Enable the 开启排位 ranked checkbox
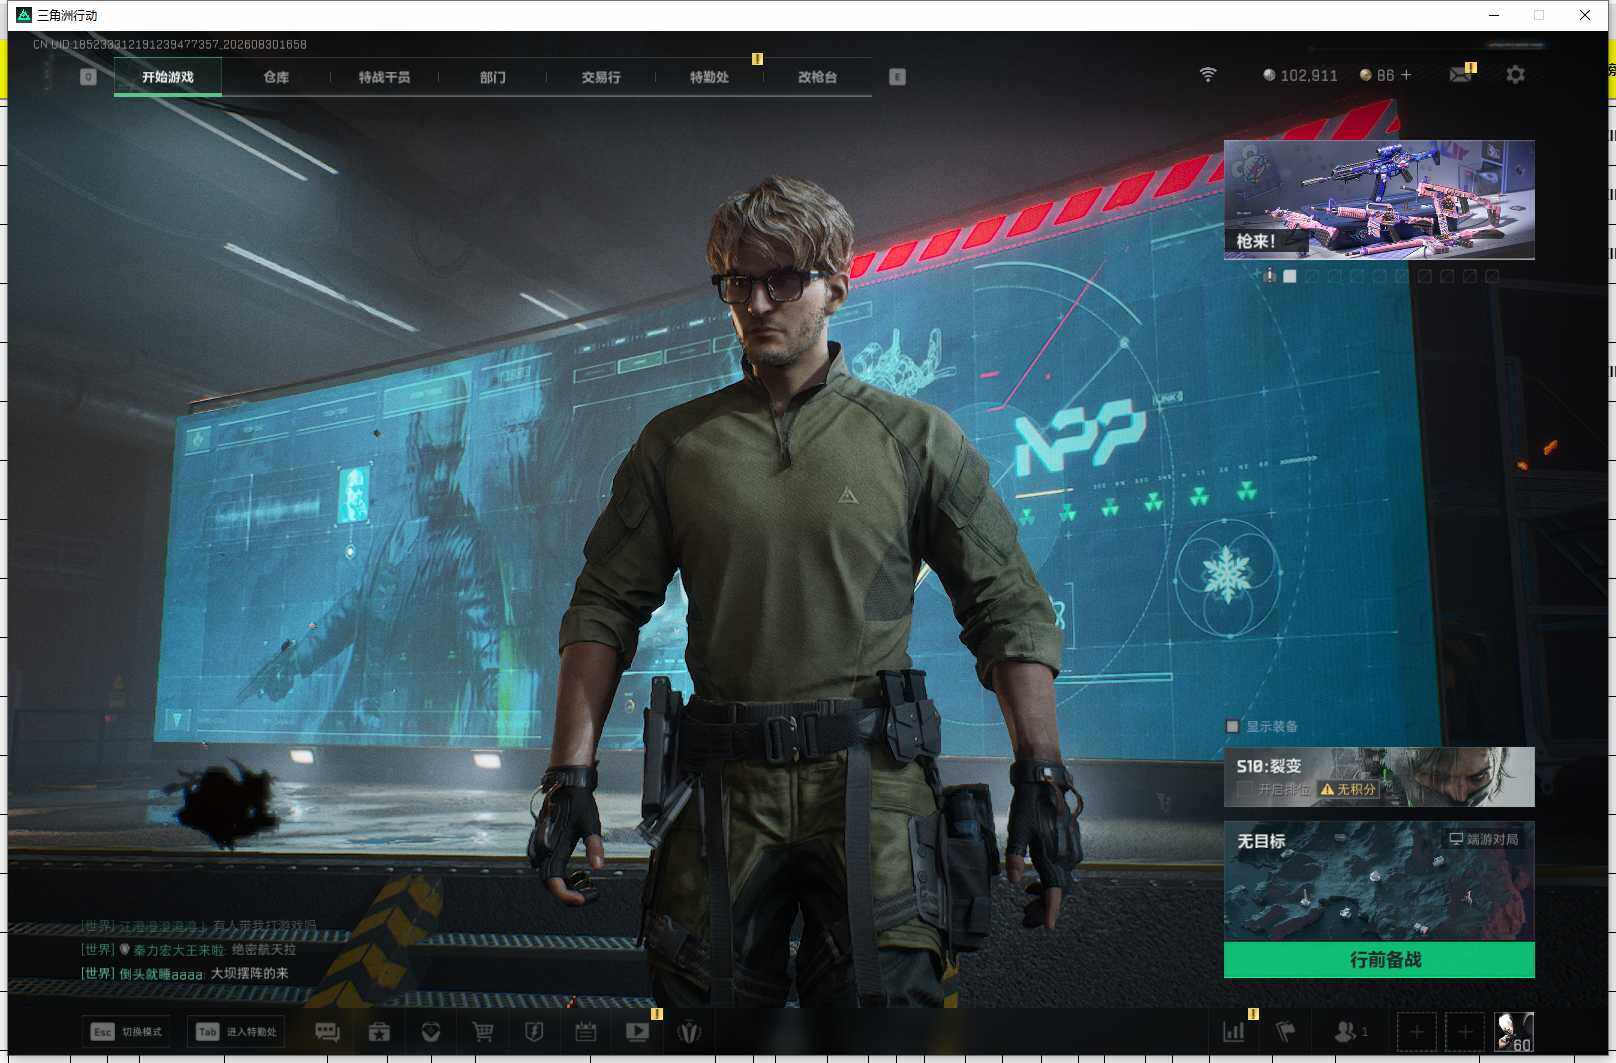Screen dimensions: 1616x1063 coord(1244,789)
